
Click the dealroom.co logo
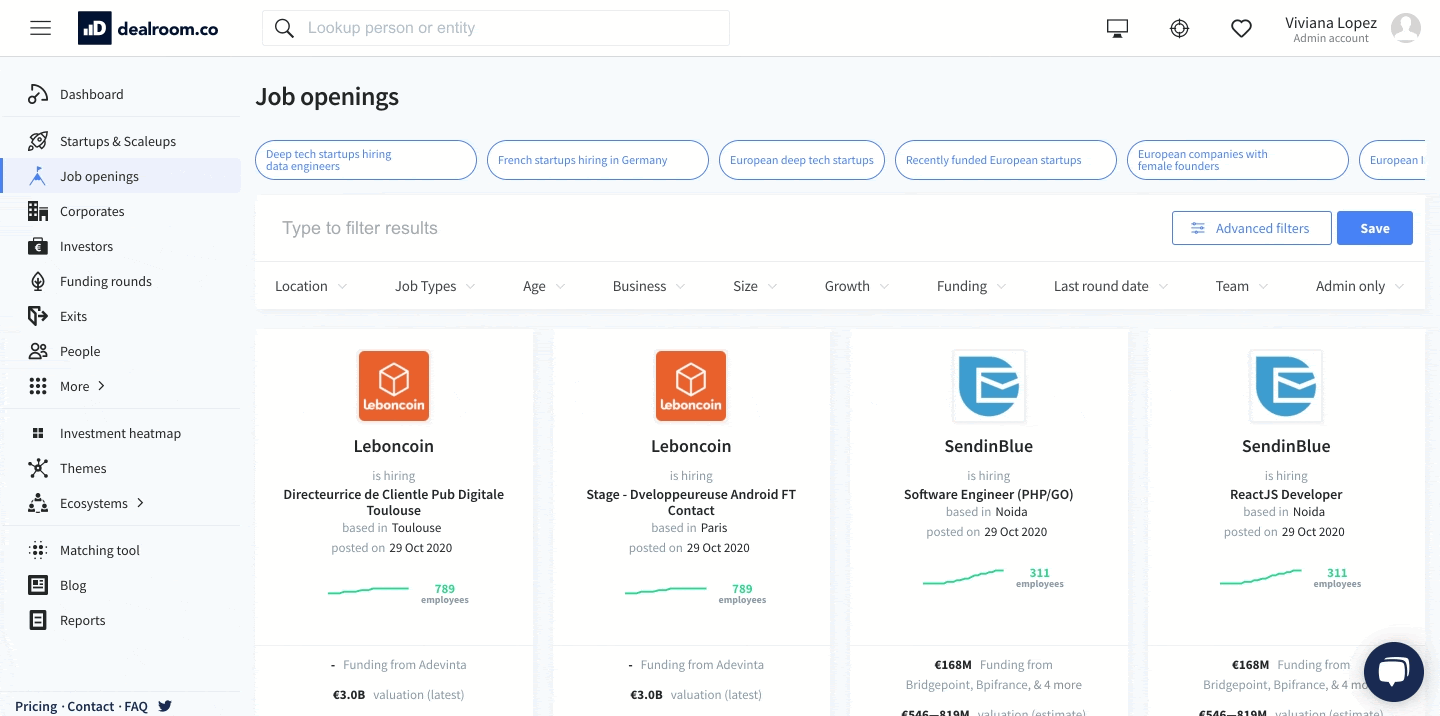point(148,28)
